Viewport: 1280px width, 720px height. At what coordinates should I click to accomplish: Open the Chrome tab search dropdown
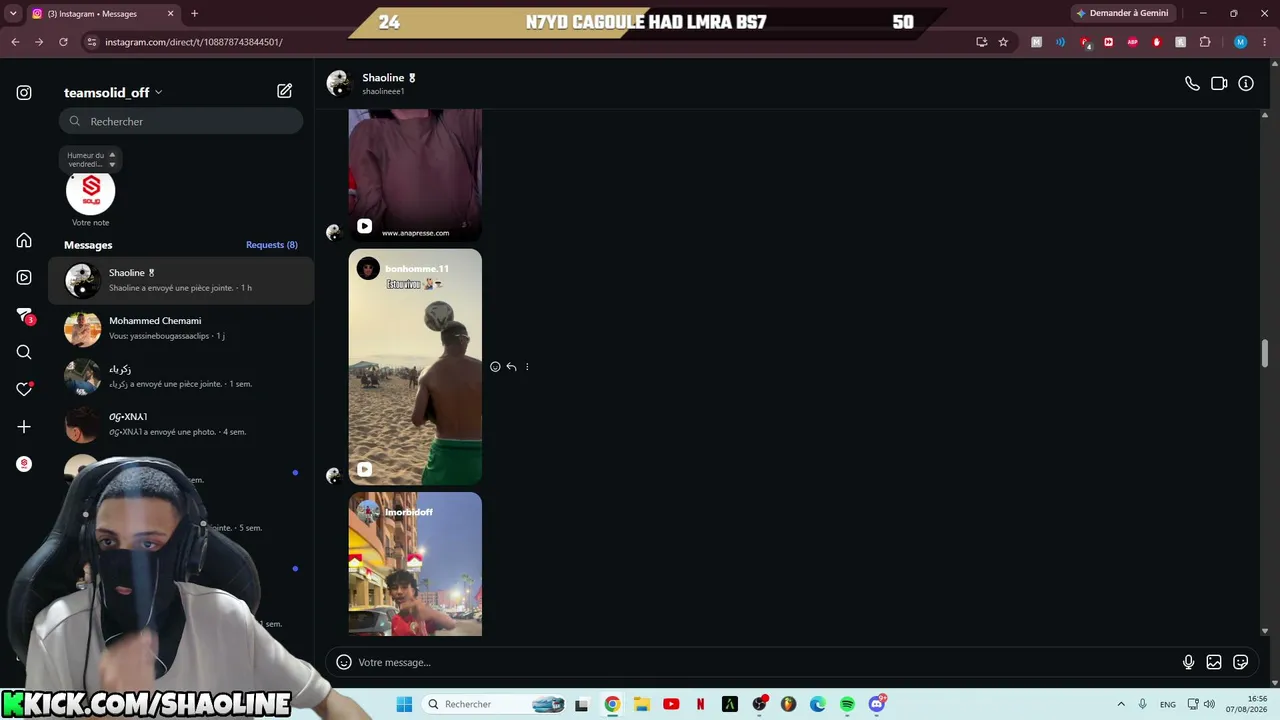[x=13, y=13]
